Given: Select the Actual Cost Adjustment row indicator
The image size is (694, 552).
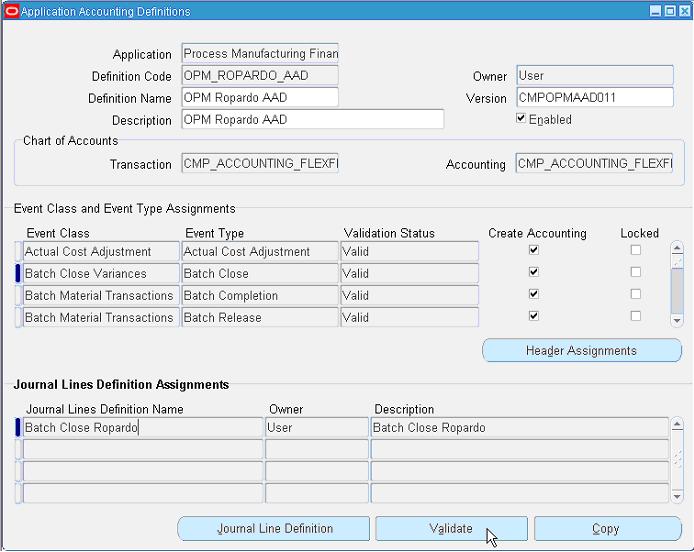Looking at the screenshot, I should click(18, 251).
